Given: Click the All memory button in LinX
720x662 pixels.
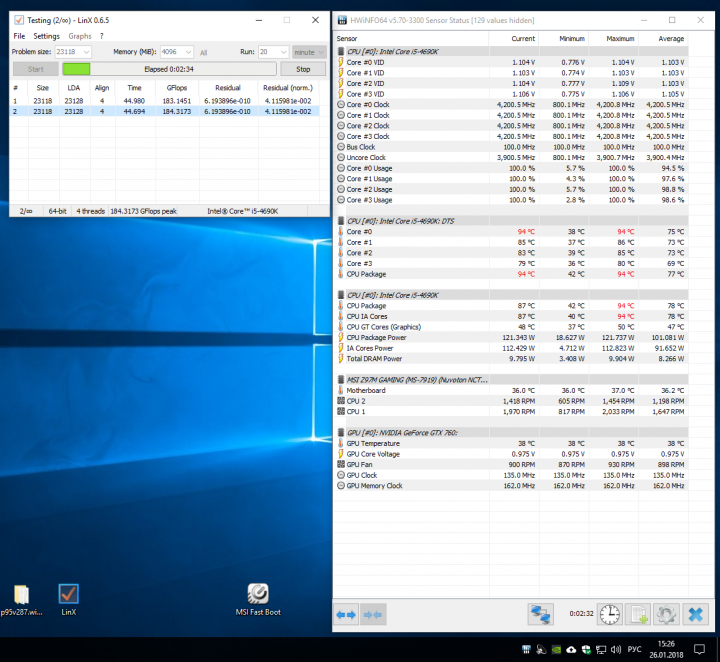Looking at the screenshot, I should click(203, 53).
